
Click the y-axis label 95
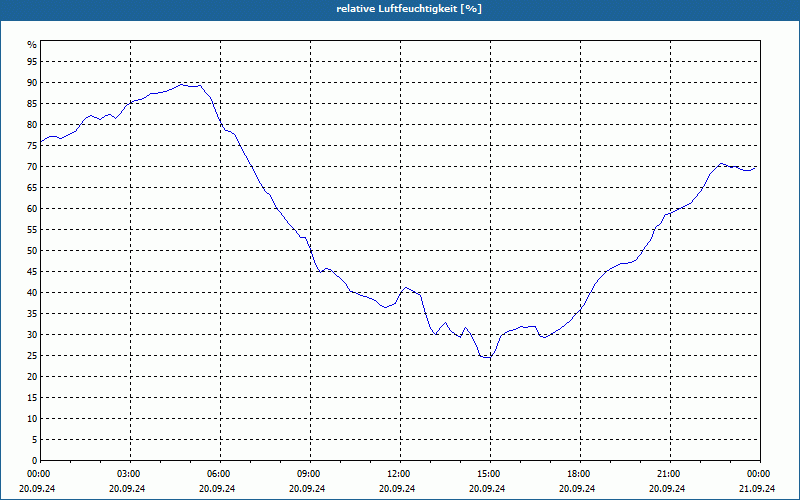32,62
